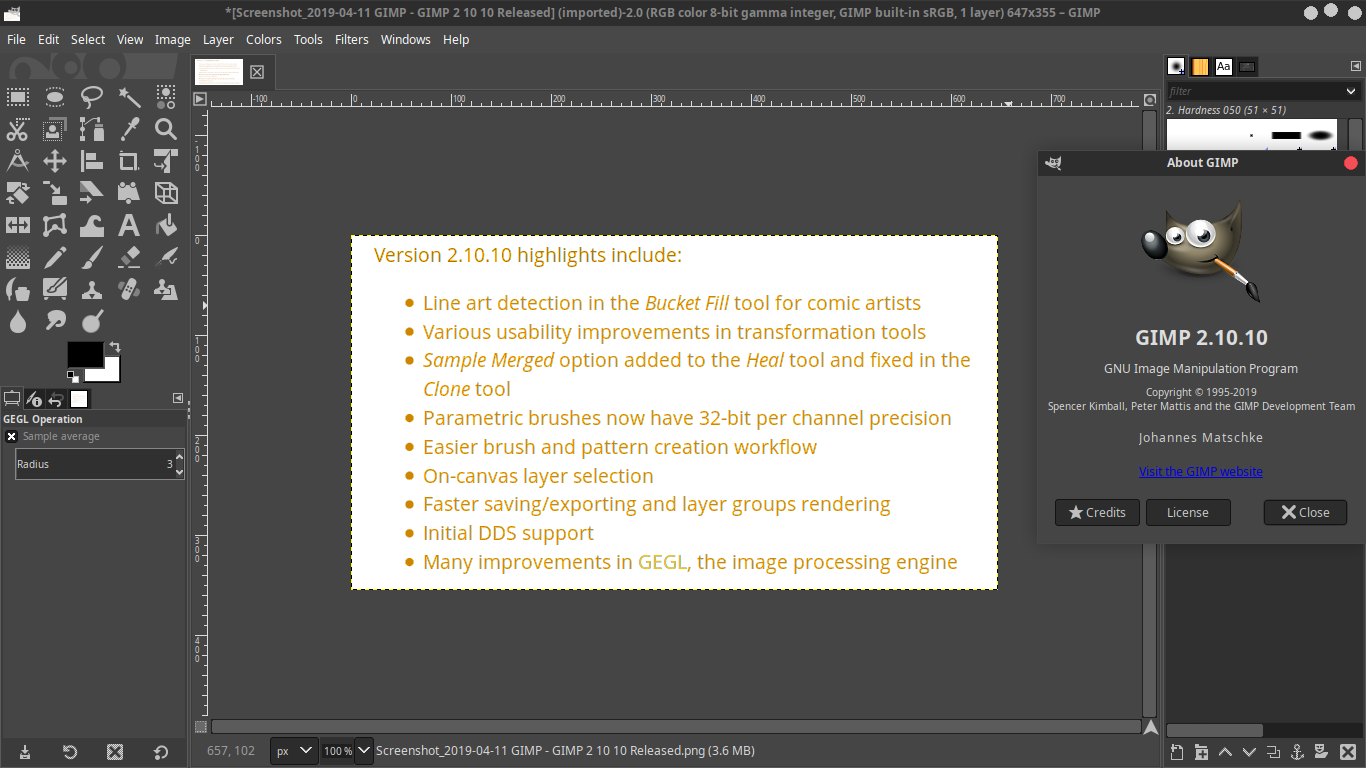Select the Dodge/Burn tool
Screen dimensions: 1366x768
92,322
